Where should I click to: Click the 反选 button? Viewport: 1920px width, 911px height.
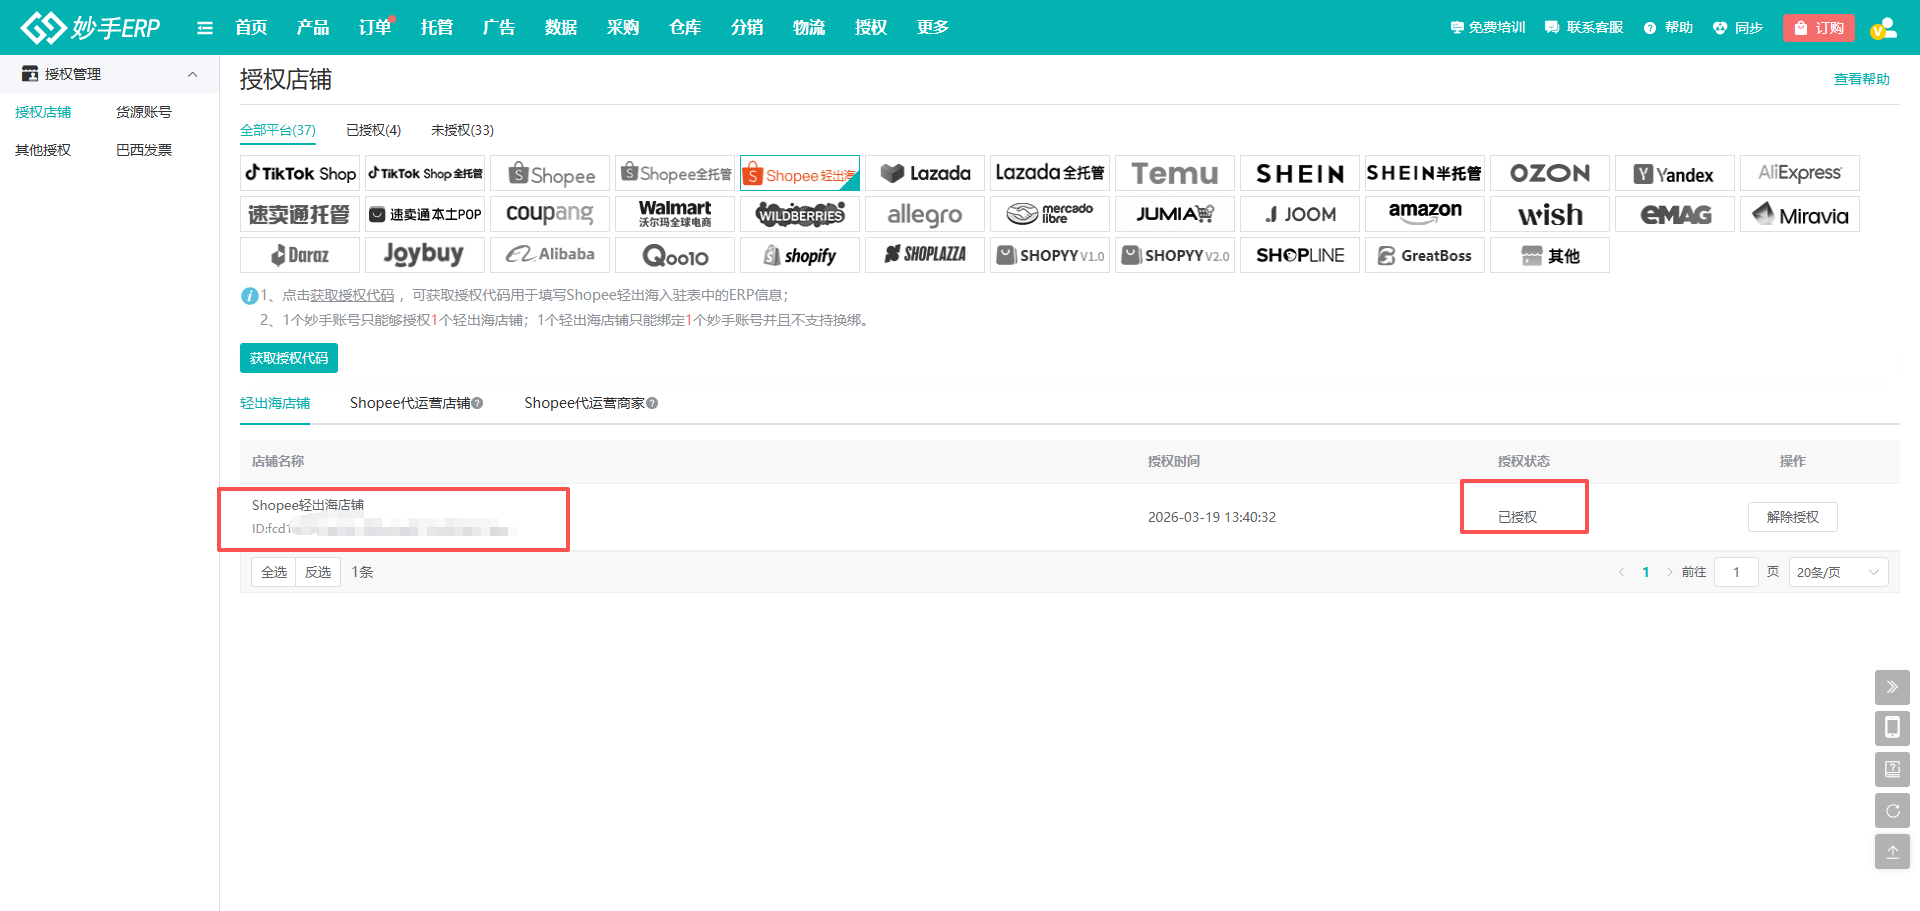pyautogui.click(x=318, y=572)
